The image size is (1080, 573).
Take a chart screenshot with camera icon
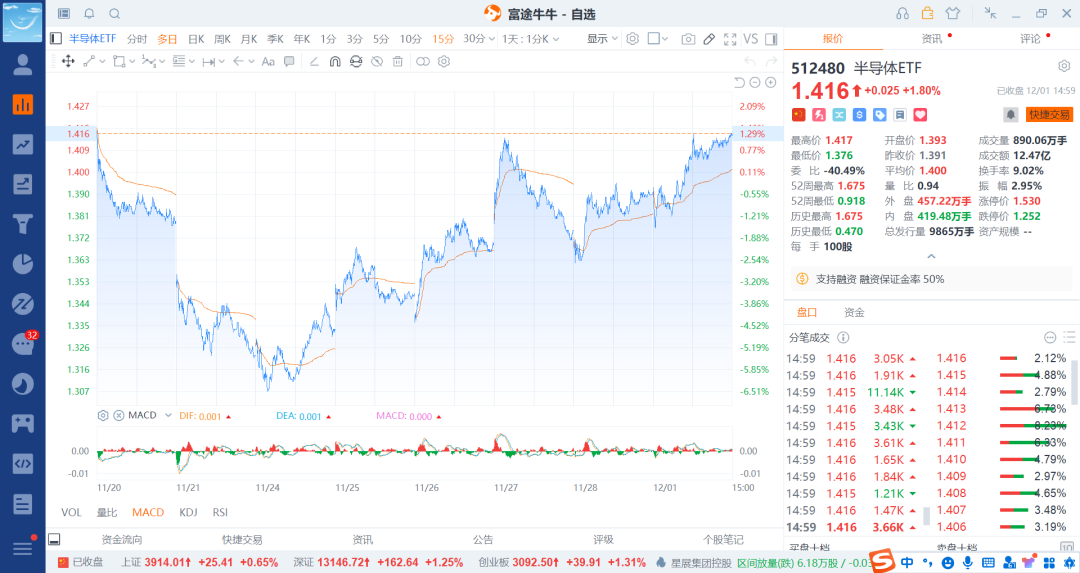(x=688, y=39)
